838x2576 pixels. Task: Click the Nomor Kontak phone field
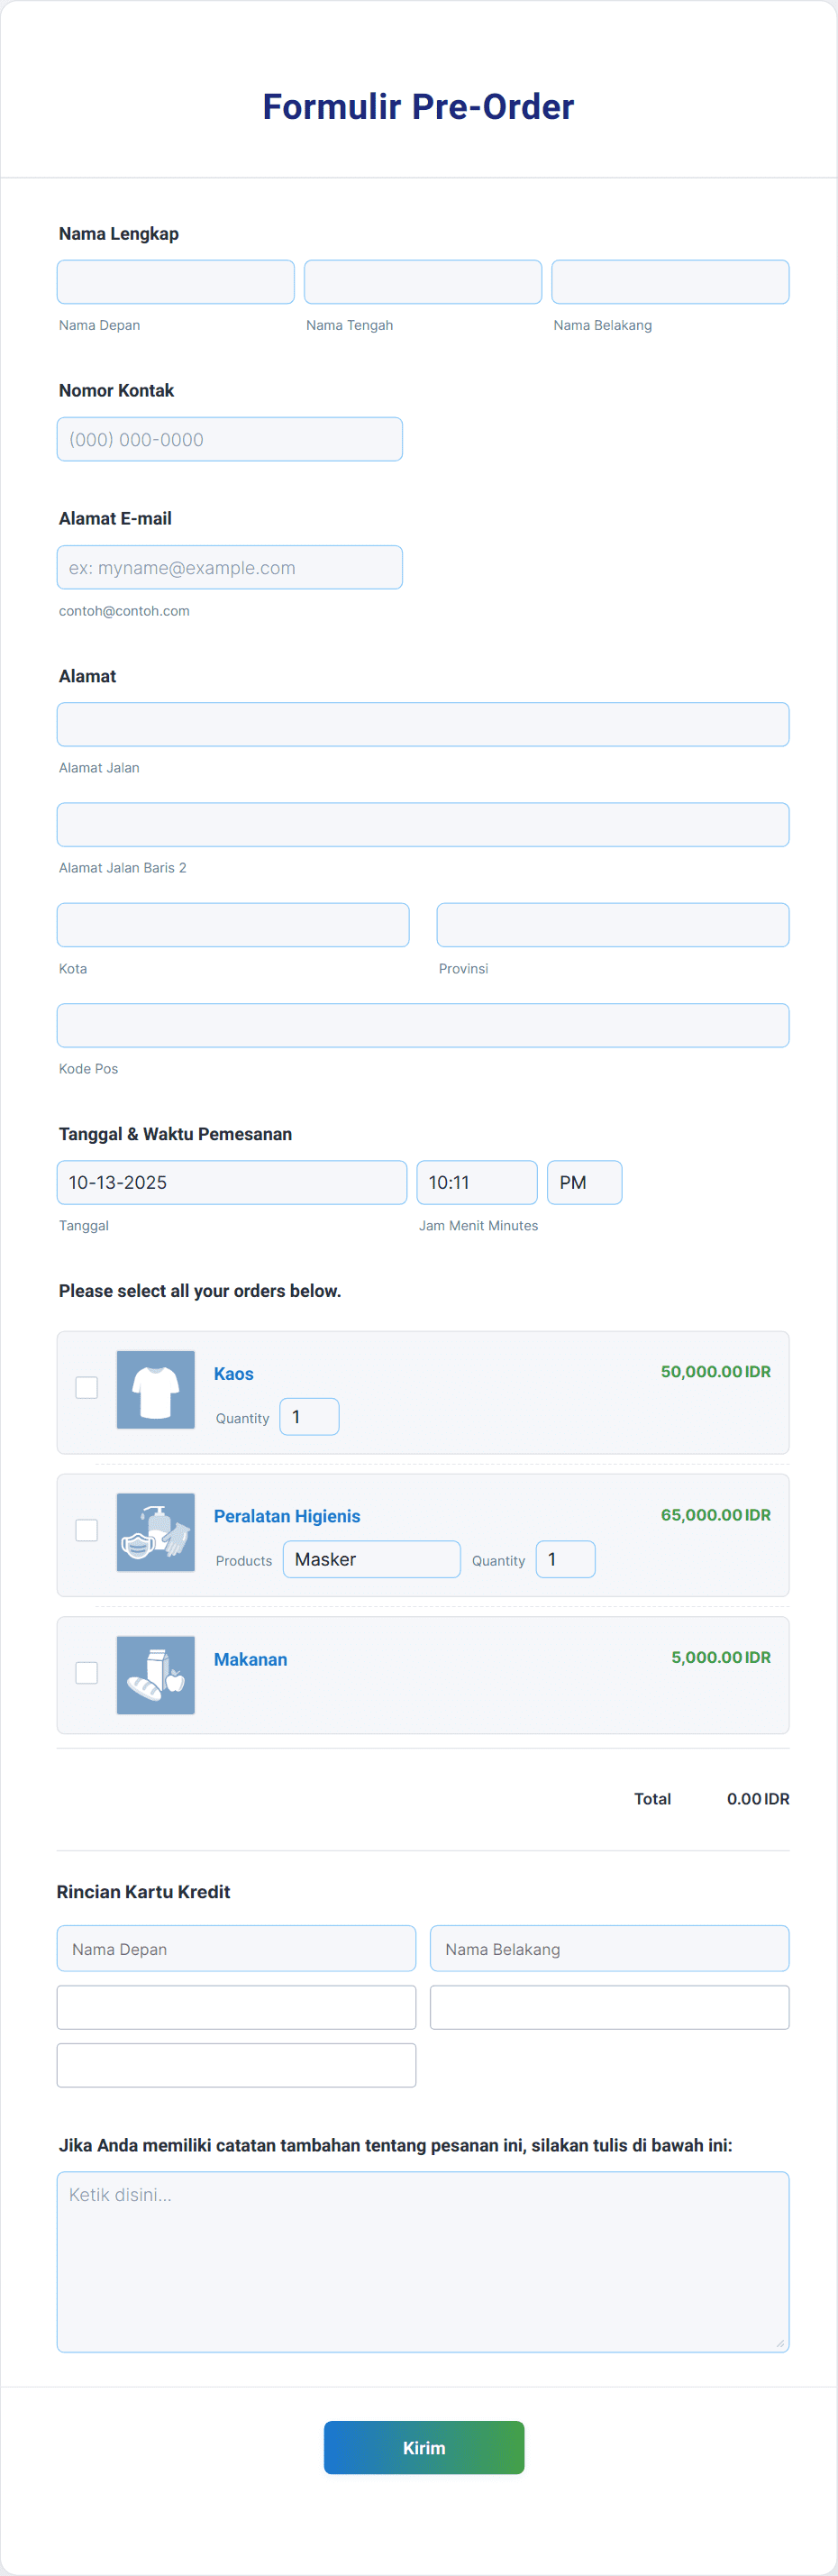pos(230,439)
